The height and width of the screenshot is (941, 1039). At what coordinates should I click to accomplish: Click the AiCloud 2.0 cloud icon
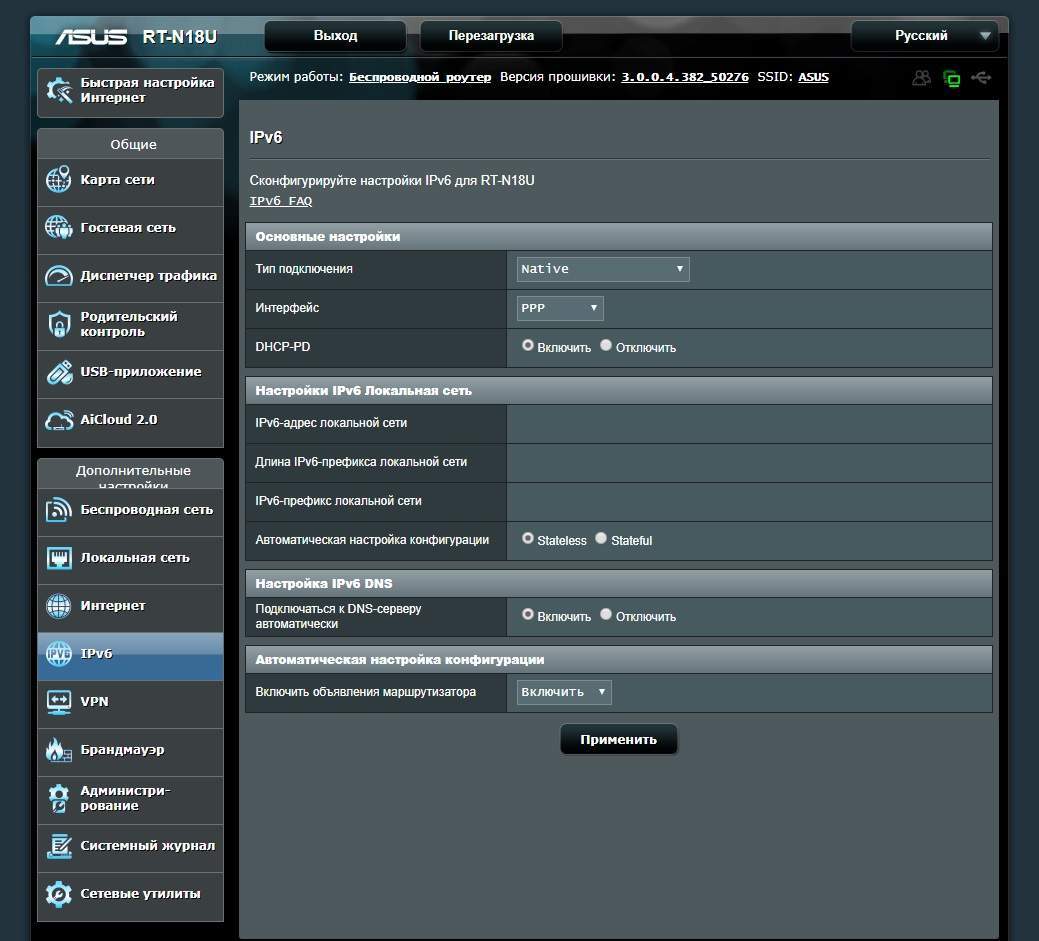[x=59, y=420]
